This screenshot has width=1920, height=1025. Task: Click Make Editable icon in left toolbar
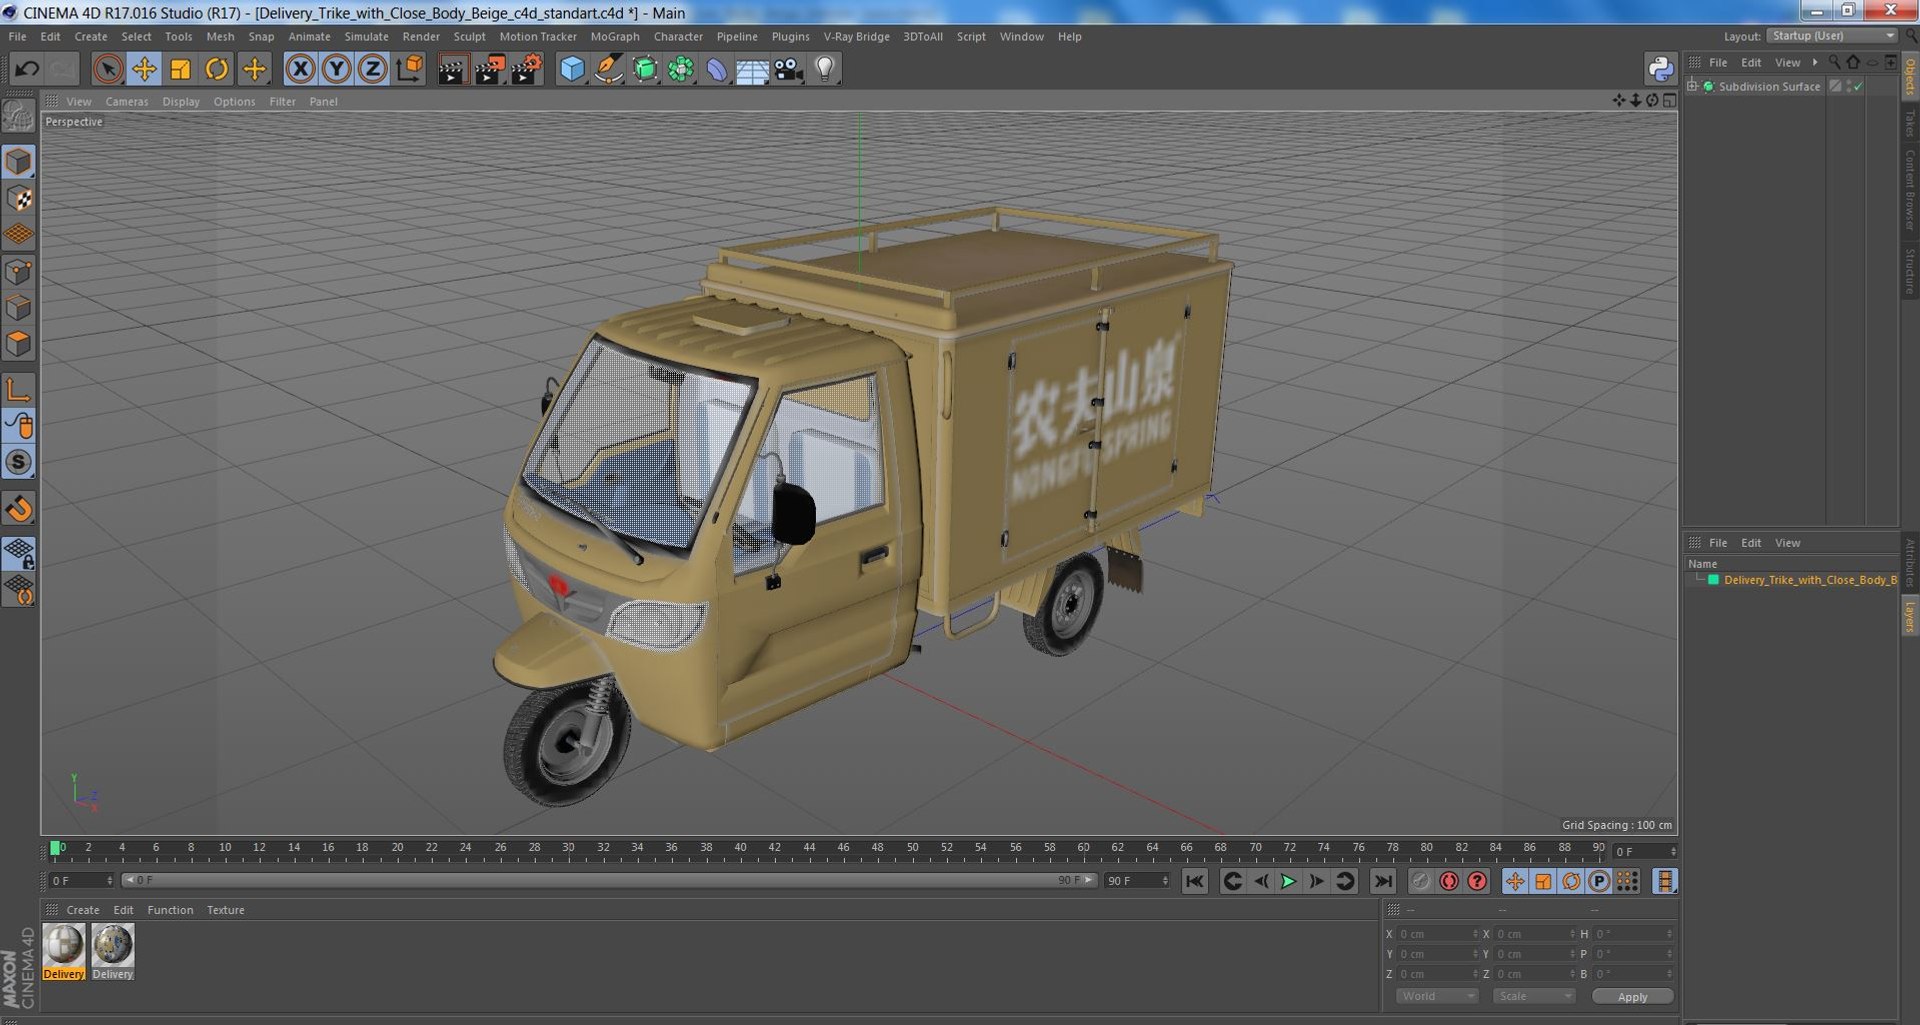[x=18, y=116]
